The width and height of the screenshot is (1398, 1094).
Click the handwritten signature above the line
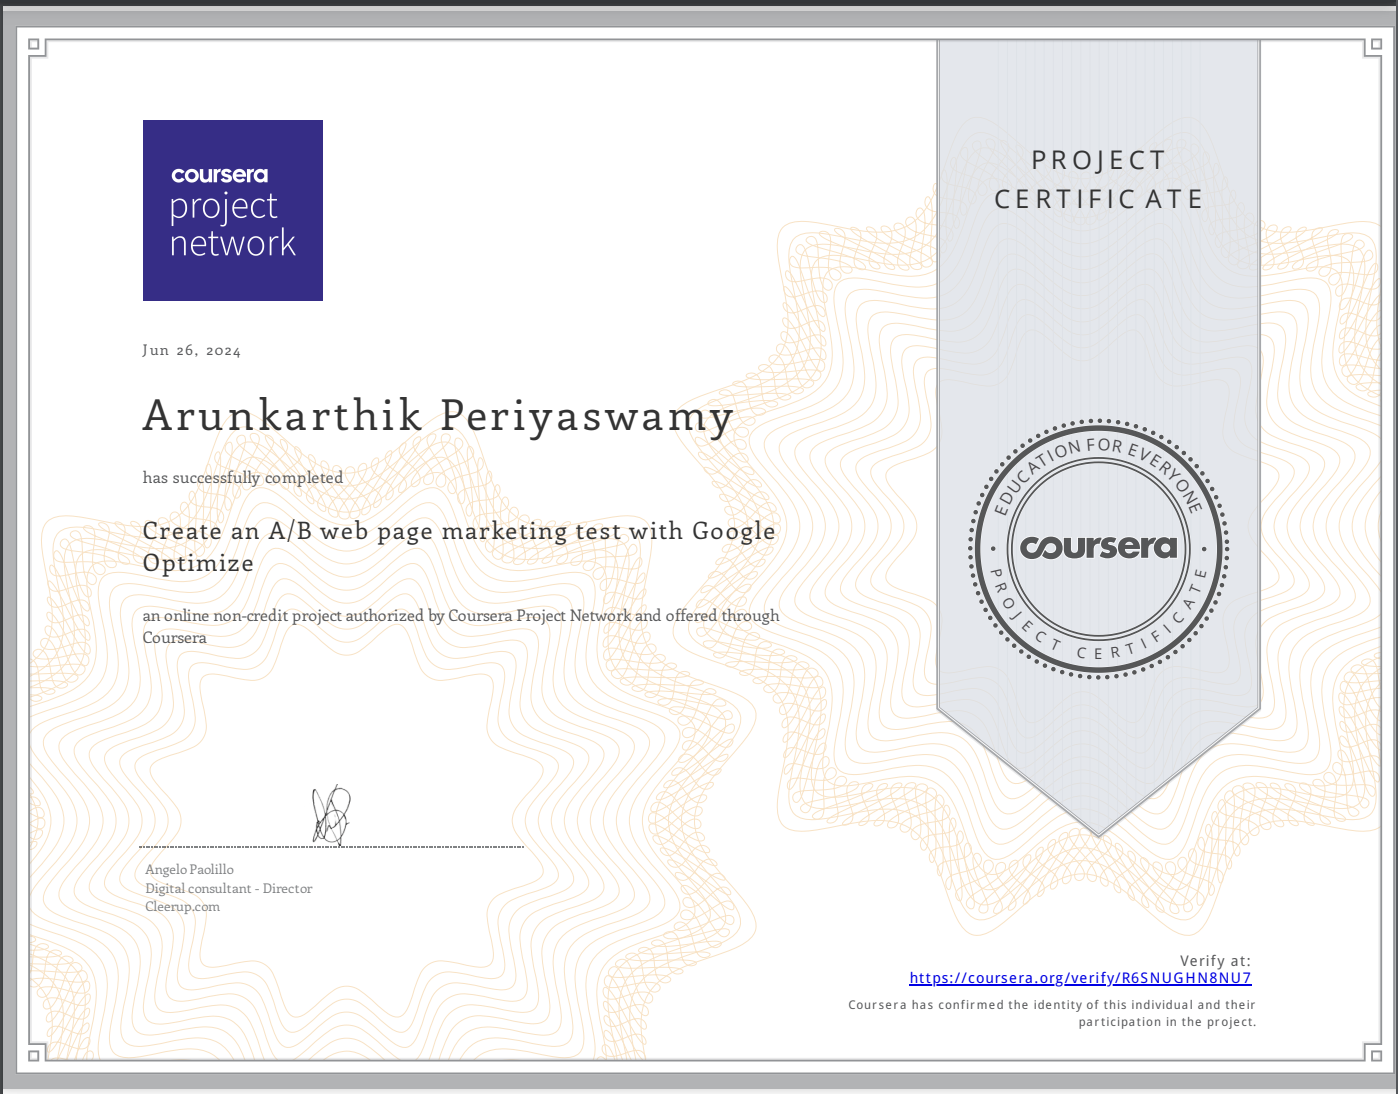[331, 814]
